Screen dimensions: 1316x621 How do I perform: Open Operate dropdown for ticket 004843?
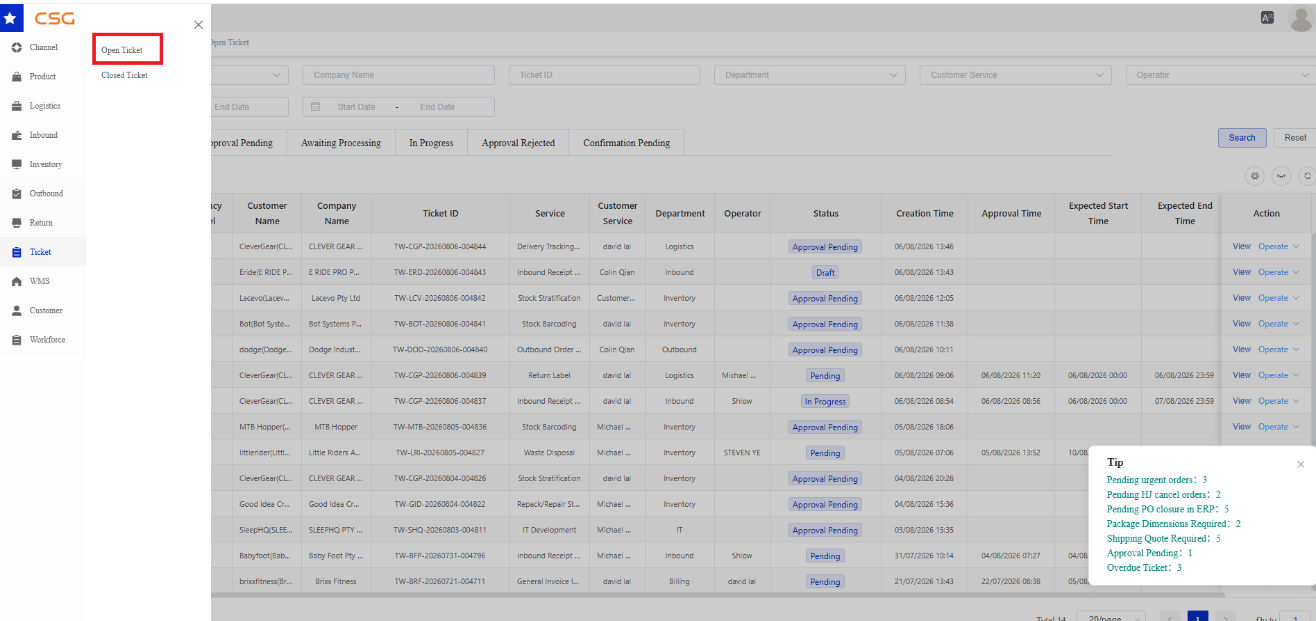(x=1278, y=272)
